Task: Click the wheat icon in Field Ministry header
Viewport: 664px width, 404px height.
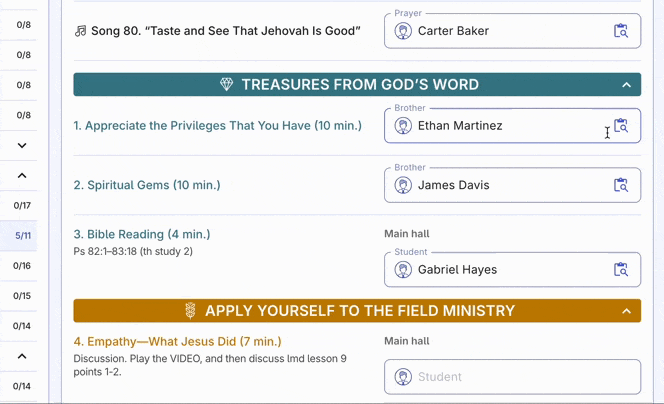Action: pyautogui.click(x=190, y=311)
